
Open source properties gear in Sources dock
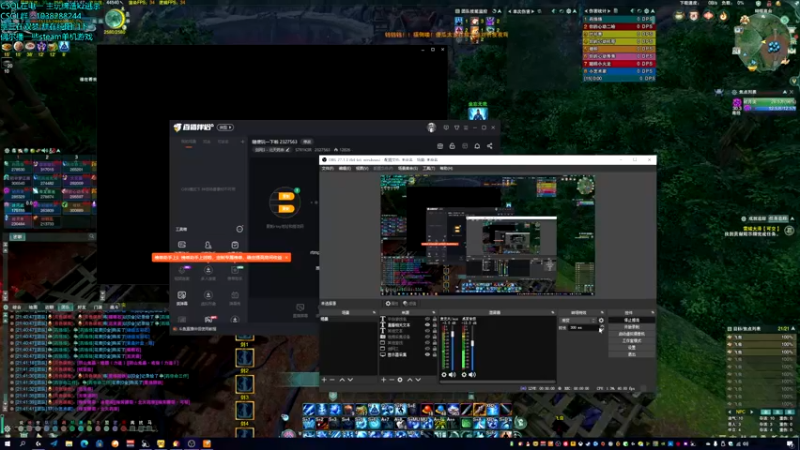click(400, 380)
